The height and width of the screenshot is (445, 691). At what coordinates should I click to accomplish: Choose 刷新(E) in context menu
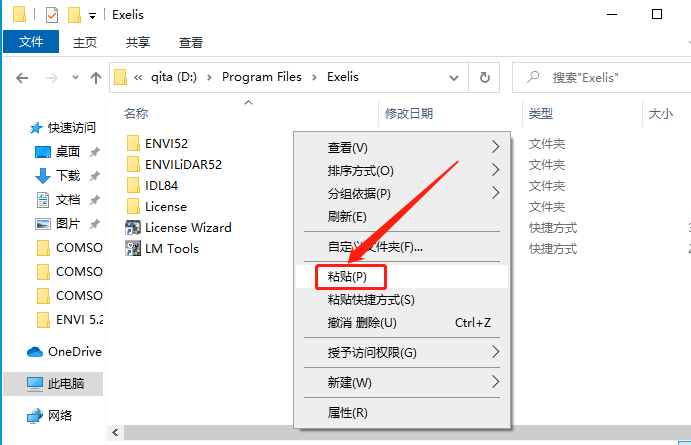(x=402, y=216)
